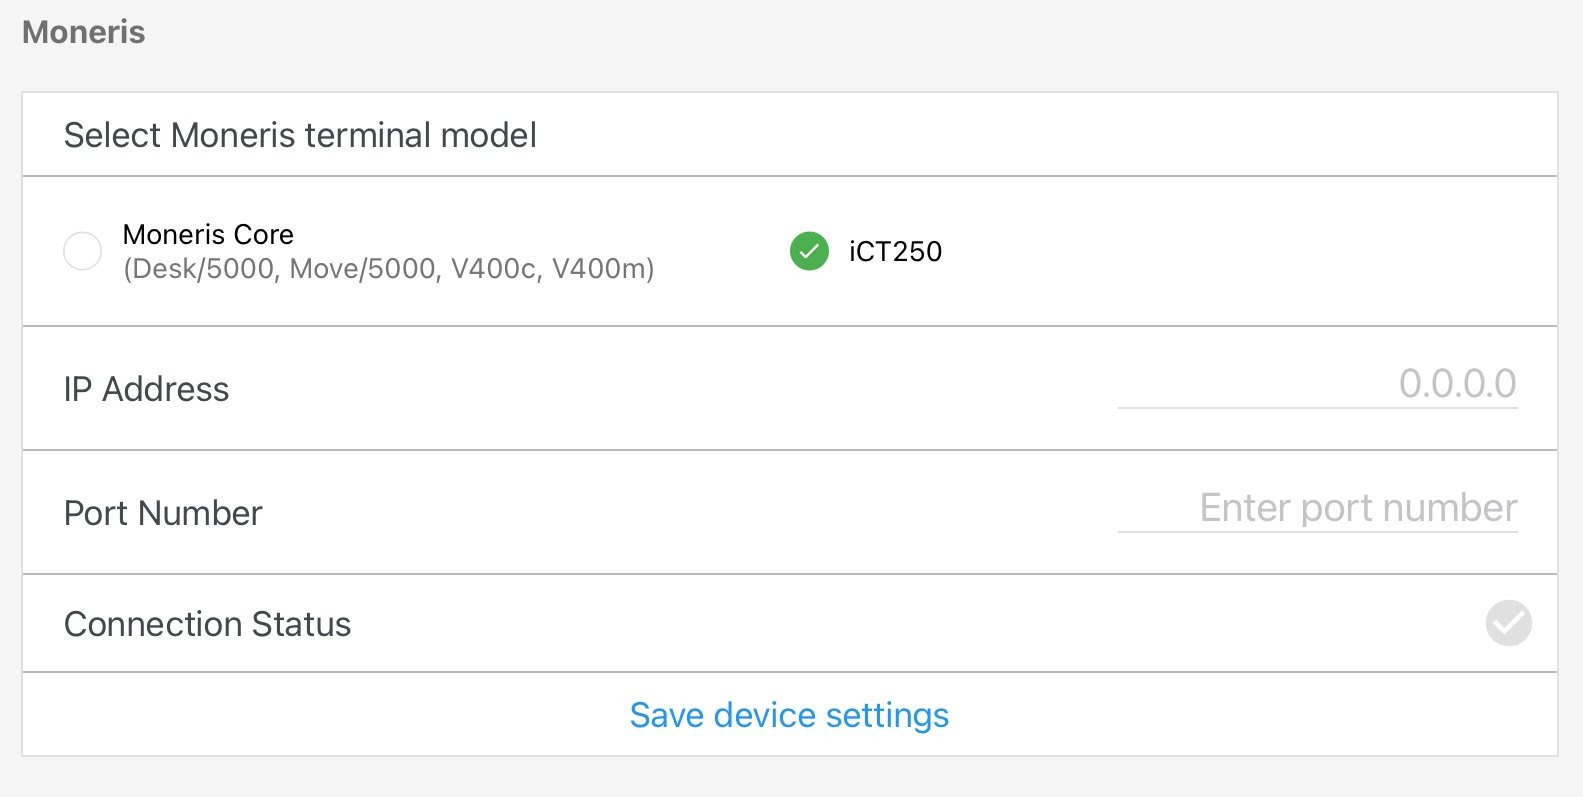This screenshot has height=797, width=1583.
Task: Click the grey Connection Status checkmark icon
Action: tap(1508, 623)
